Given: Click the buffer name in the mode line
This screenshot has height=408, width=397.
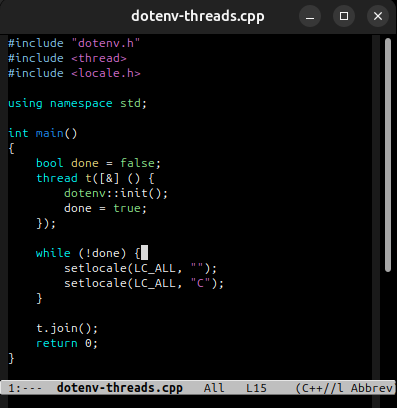Looking at the screenshot, I should tap(120, 388).
